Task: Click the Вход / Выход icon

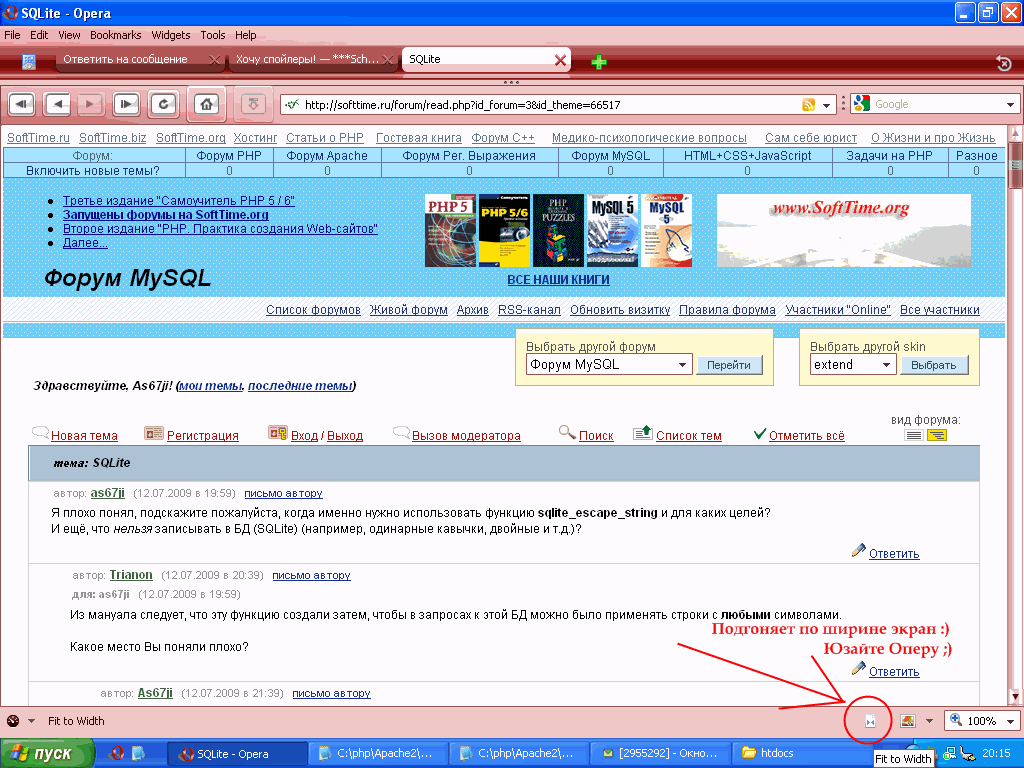Action: tap(278, 433)
